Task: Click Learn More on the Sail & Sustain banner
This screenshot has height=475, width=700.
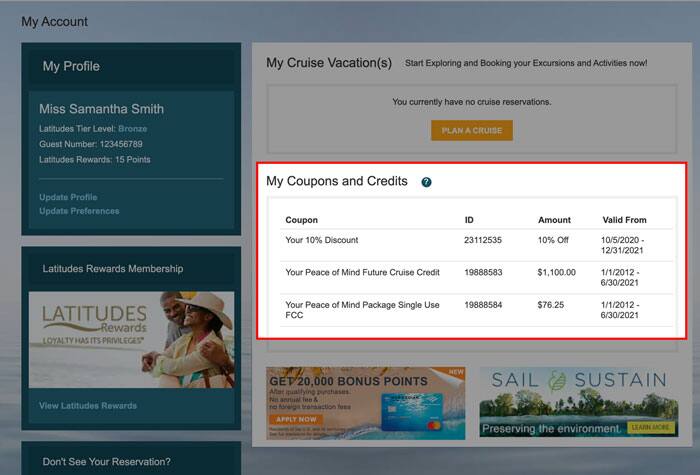Action: [650, 427]
